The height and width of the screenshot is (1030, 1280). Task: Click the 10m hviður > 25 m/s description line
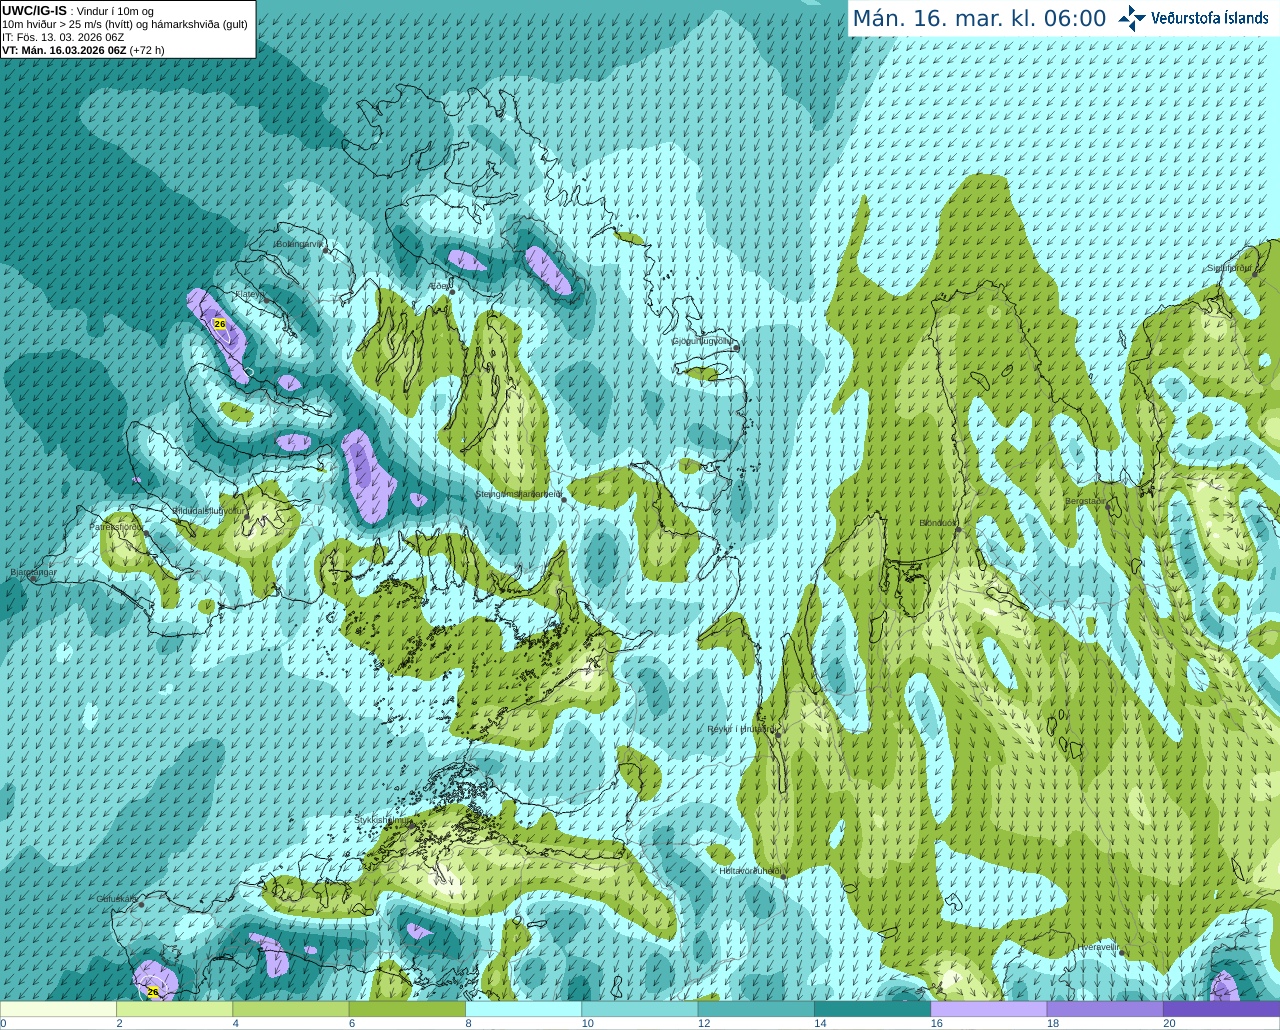(x=125, y=24)
